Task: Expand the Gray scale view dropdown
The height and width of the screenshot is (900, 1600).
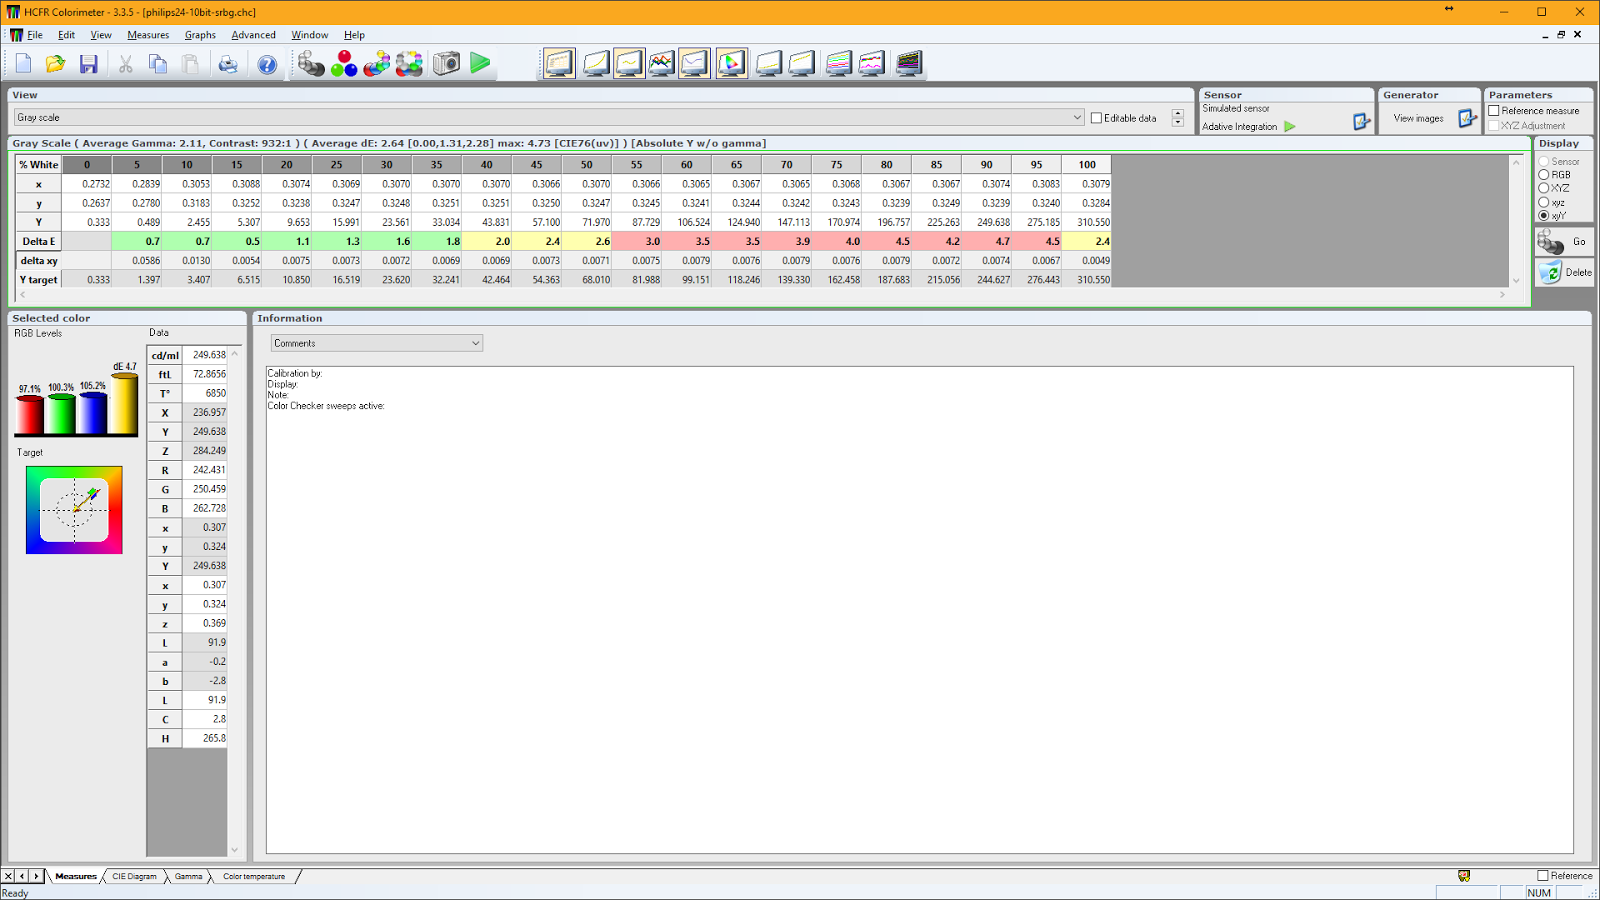Action: click(549, 118)
